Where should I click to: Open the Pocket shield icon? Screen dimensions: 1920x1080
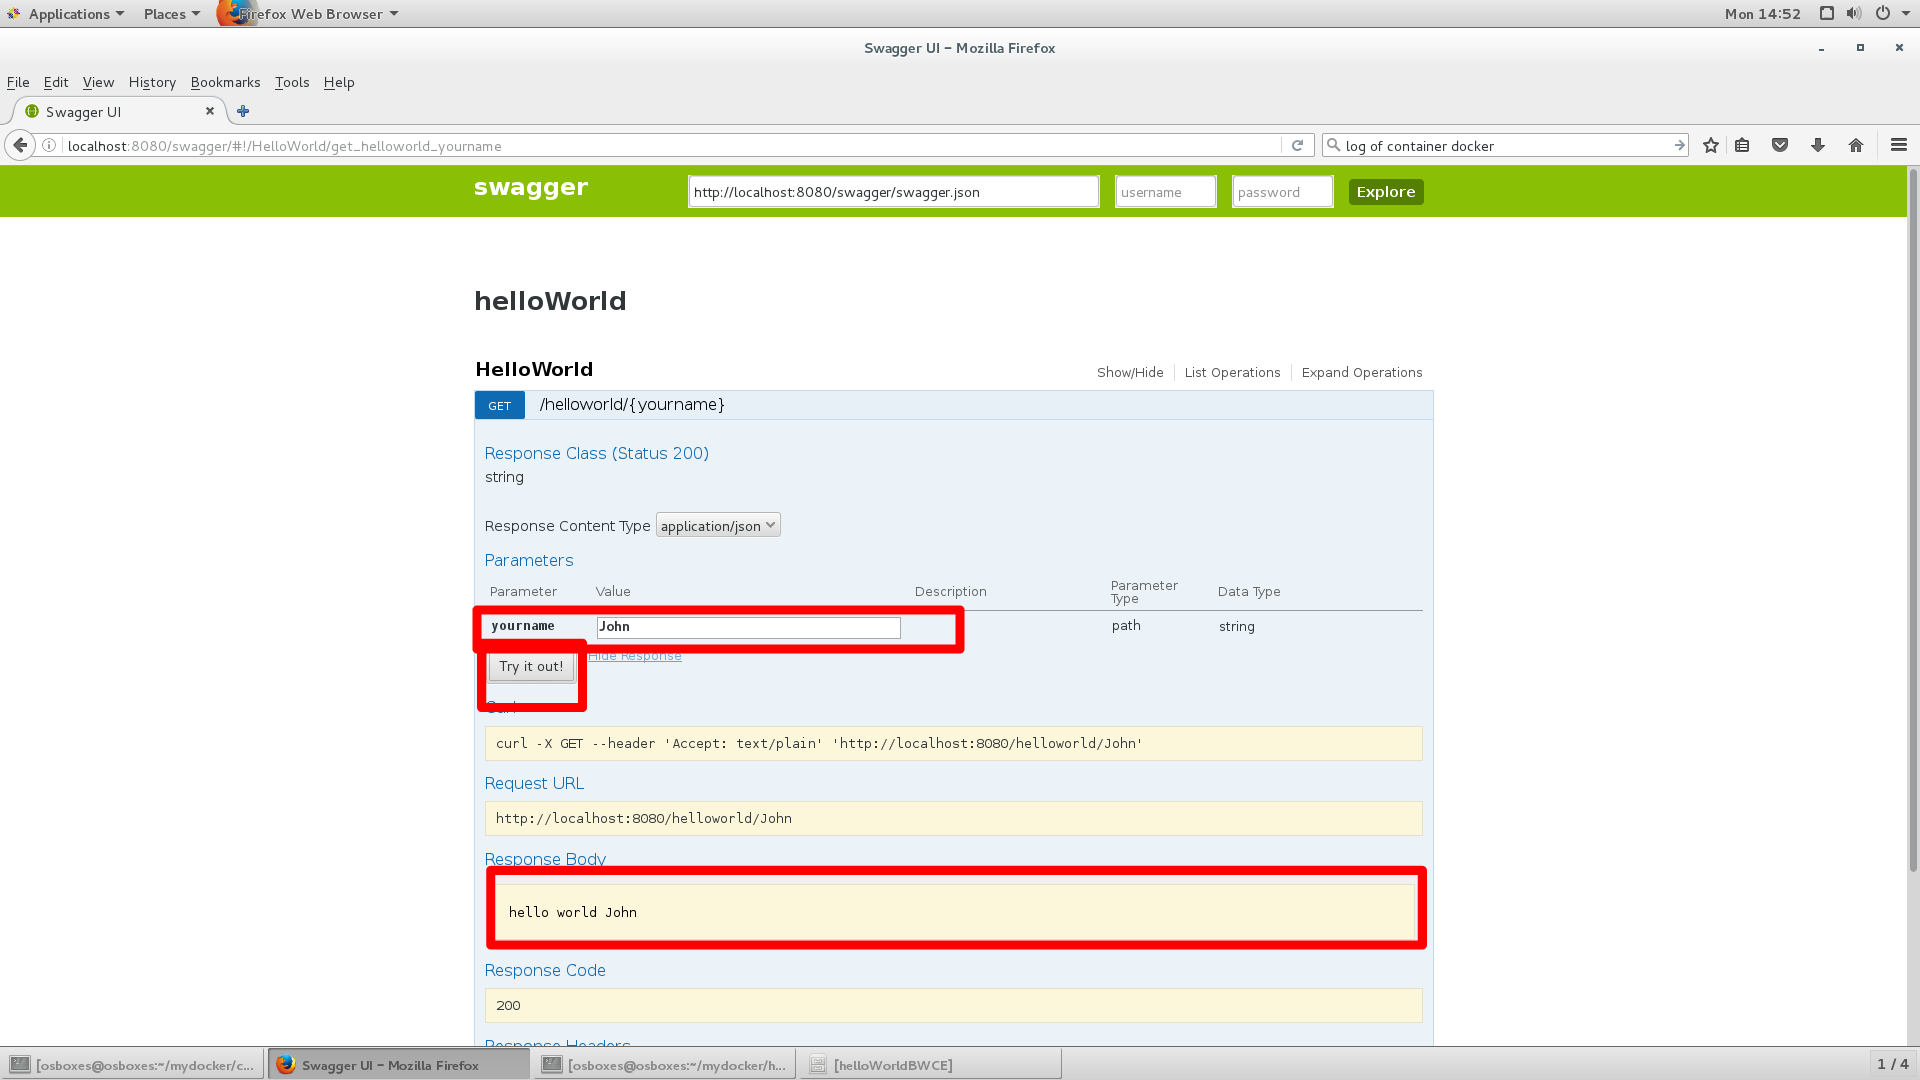click(1780, 145)
